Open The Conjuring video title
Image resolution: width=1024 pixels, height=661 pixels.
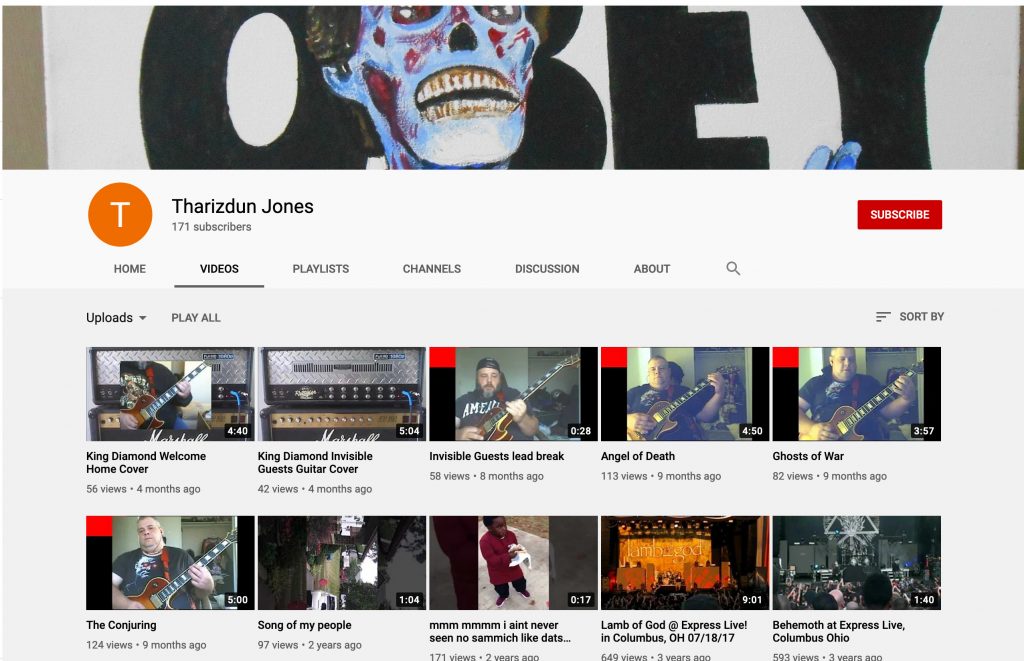pyautogui.click(x=121, y=625)
